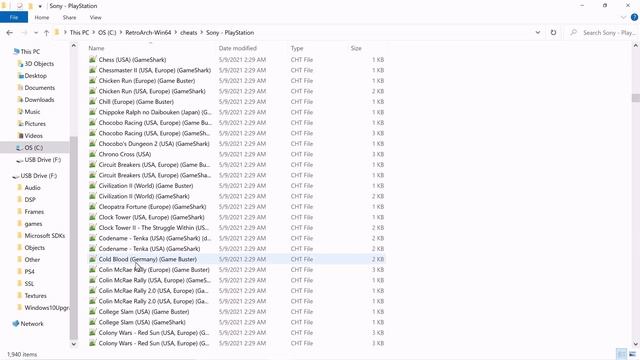This screenshot has height=360, width=640.
Task: Refresh the current folder view
Action: 553,33
